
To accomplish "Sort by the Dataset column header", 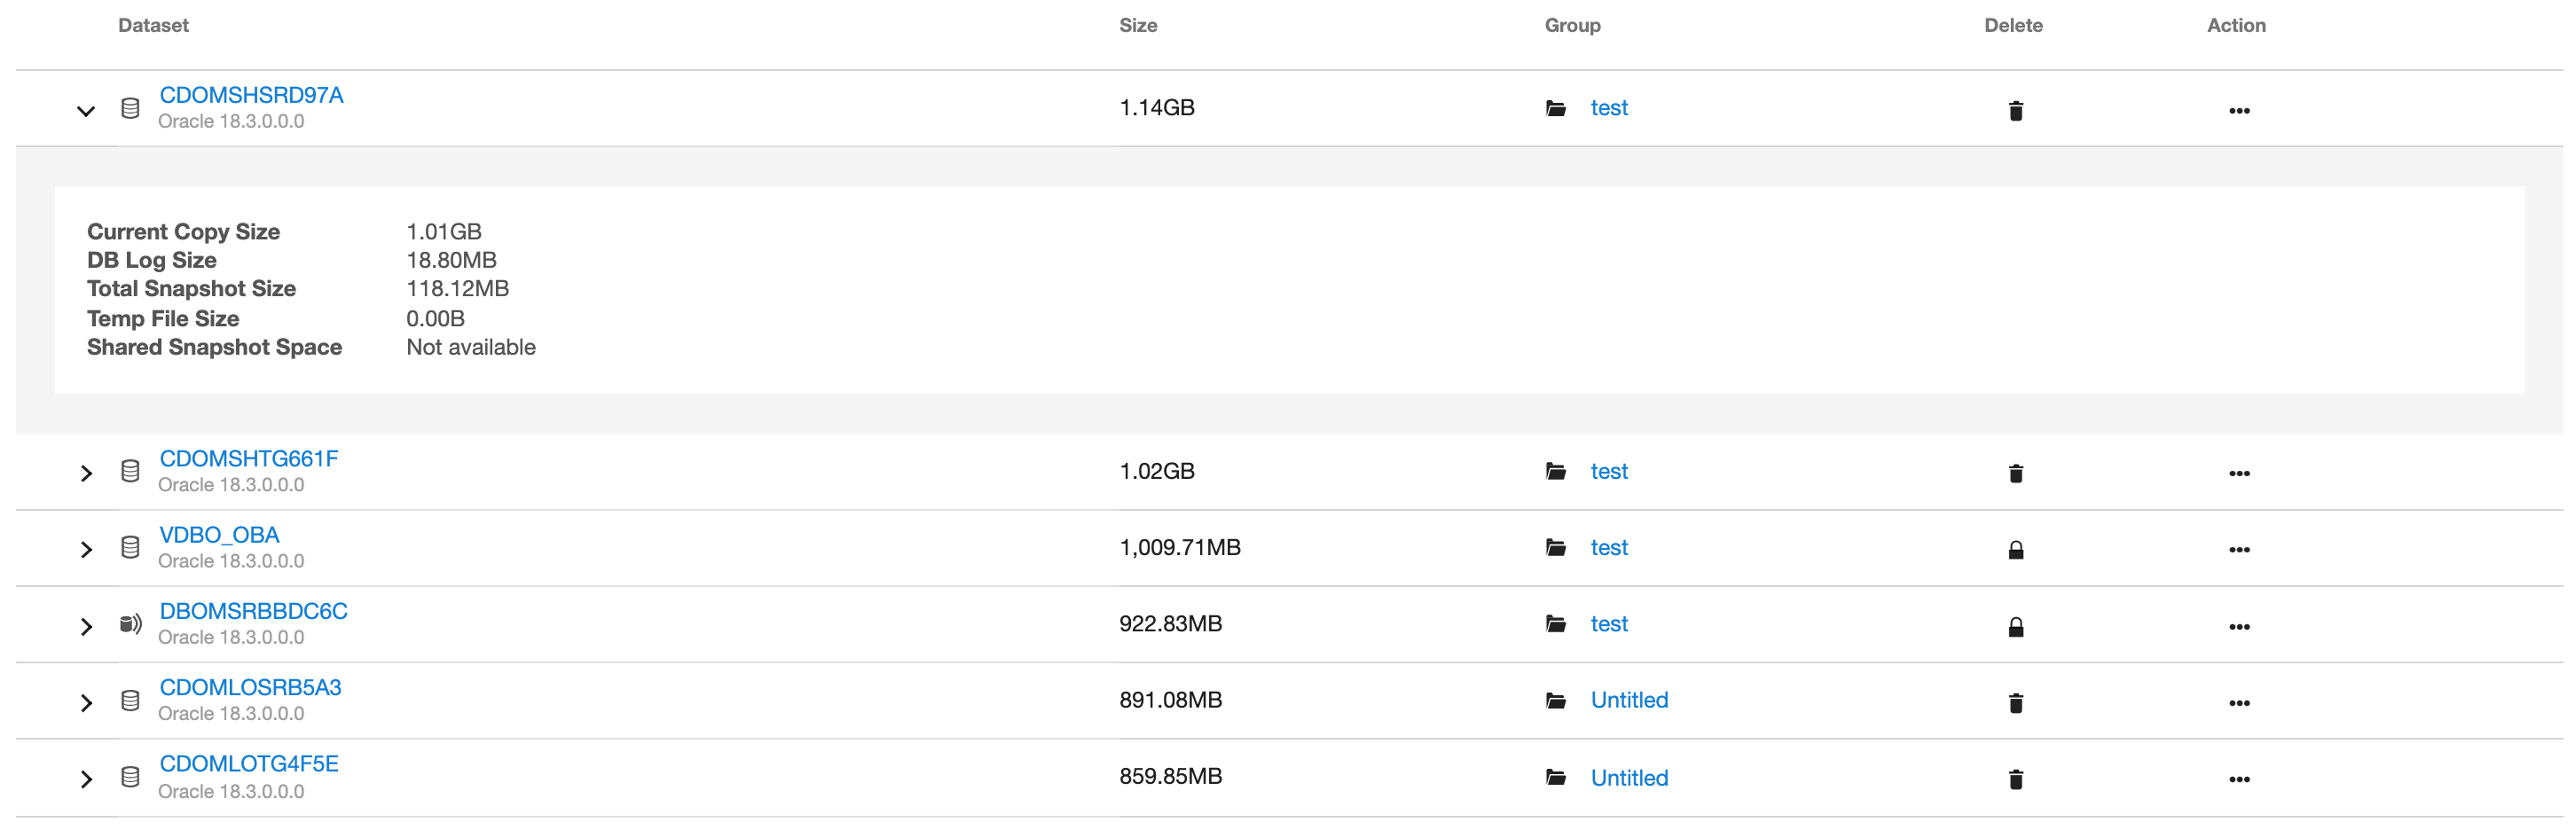I will (x=153, y=26).
